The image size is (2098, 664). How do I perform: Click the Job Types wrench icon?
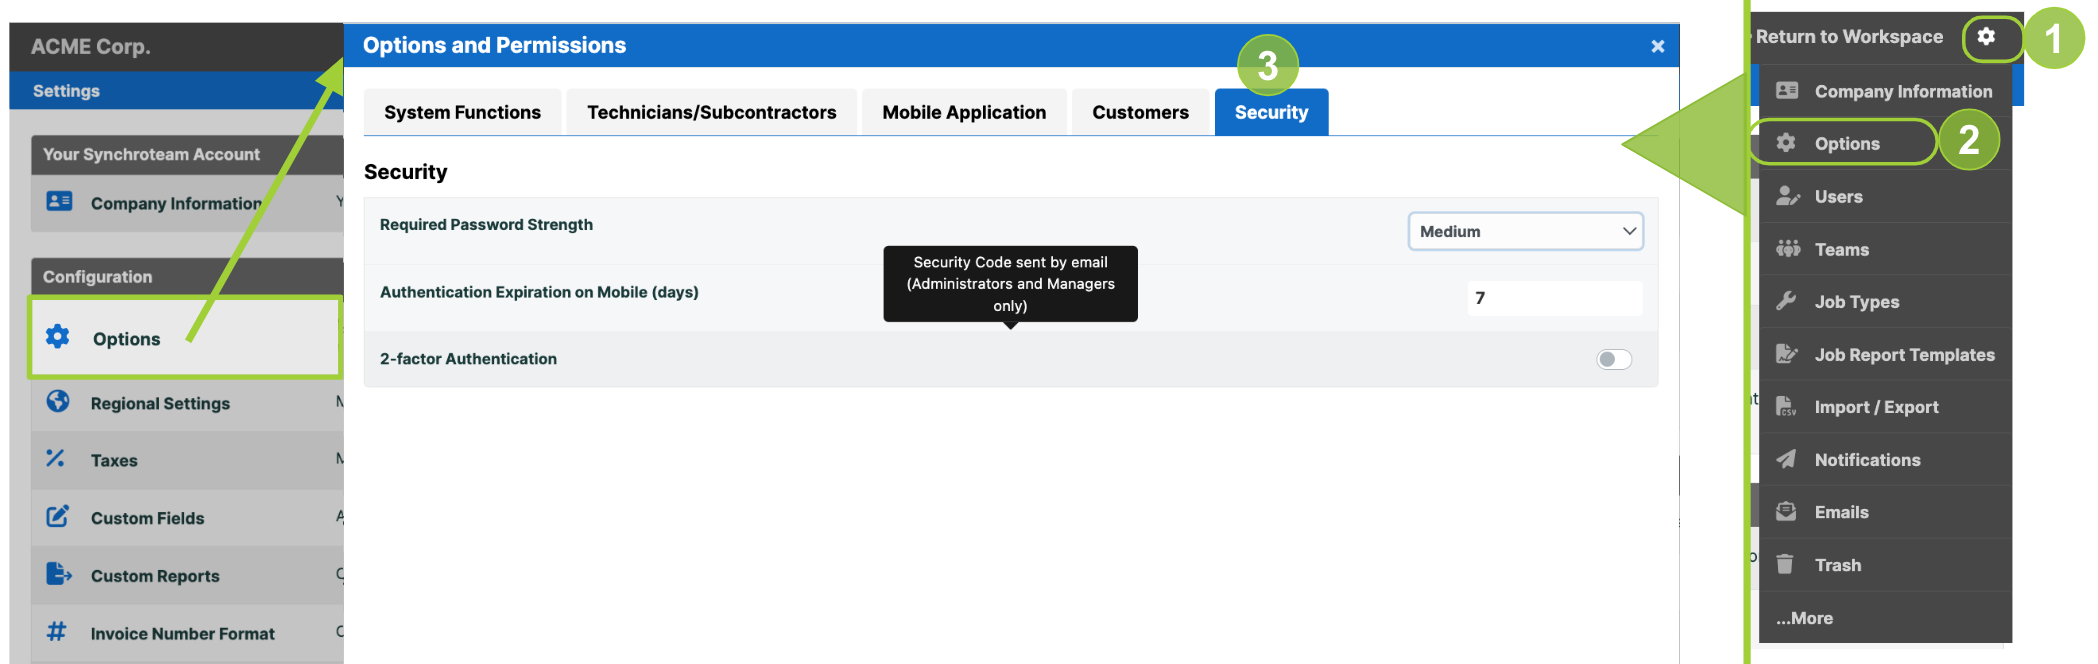coord(1786,301)
